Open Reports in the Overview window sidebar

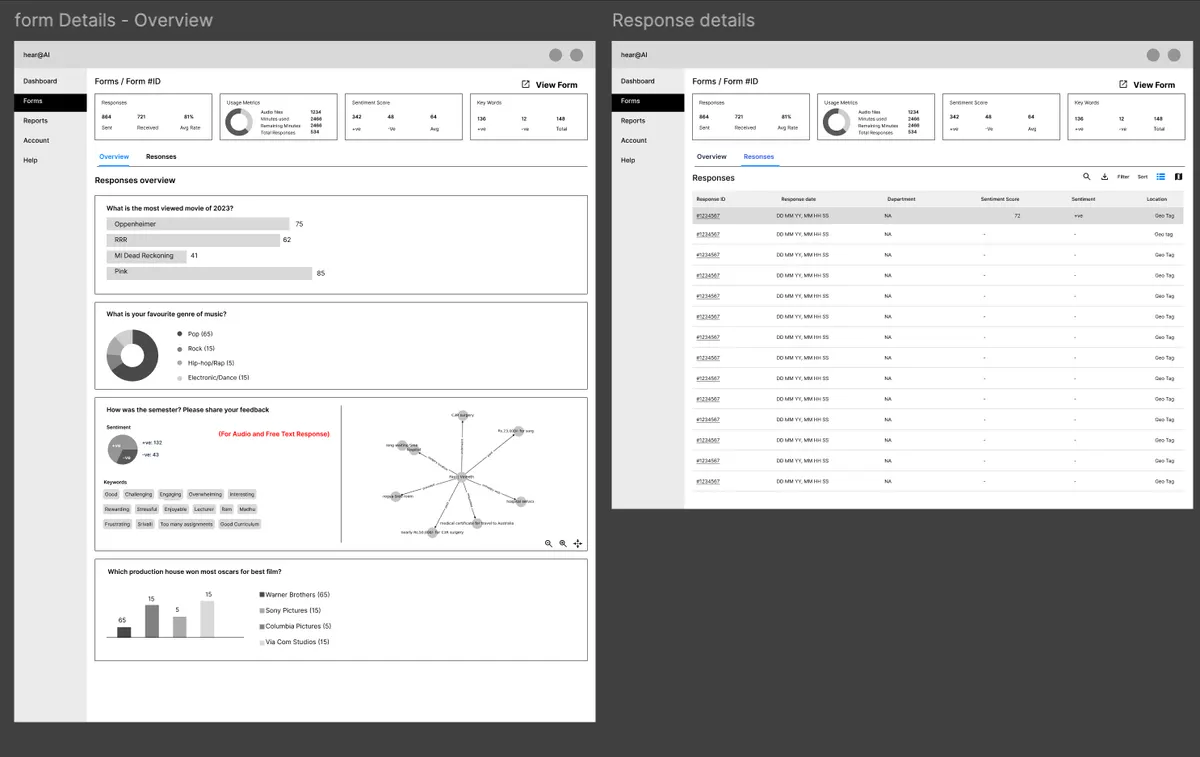(x=36, y=121)
